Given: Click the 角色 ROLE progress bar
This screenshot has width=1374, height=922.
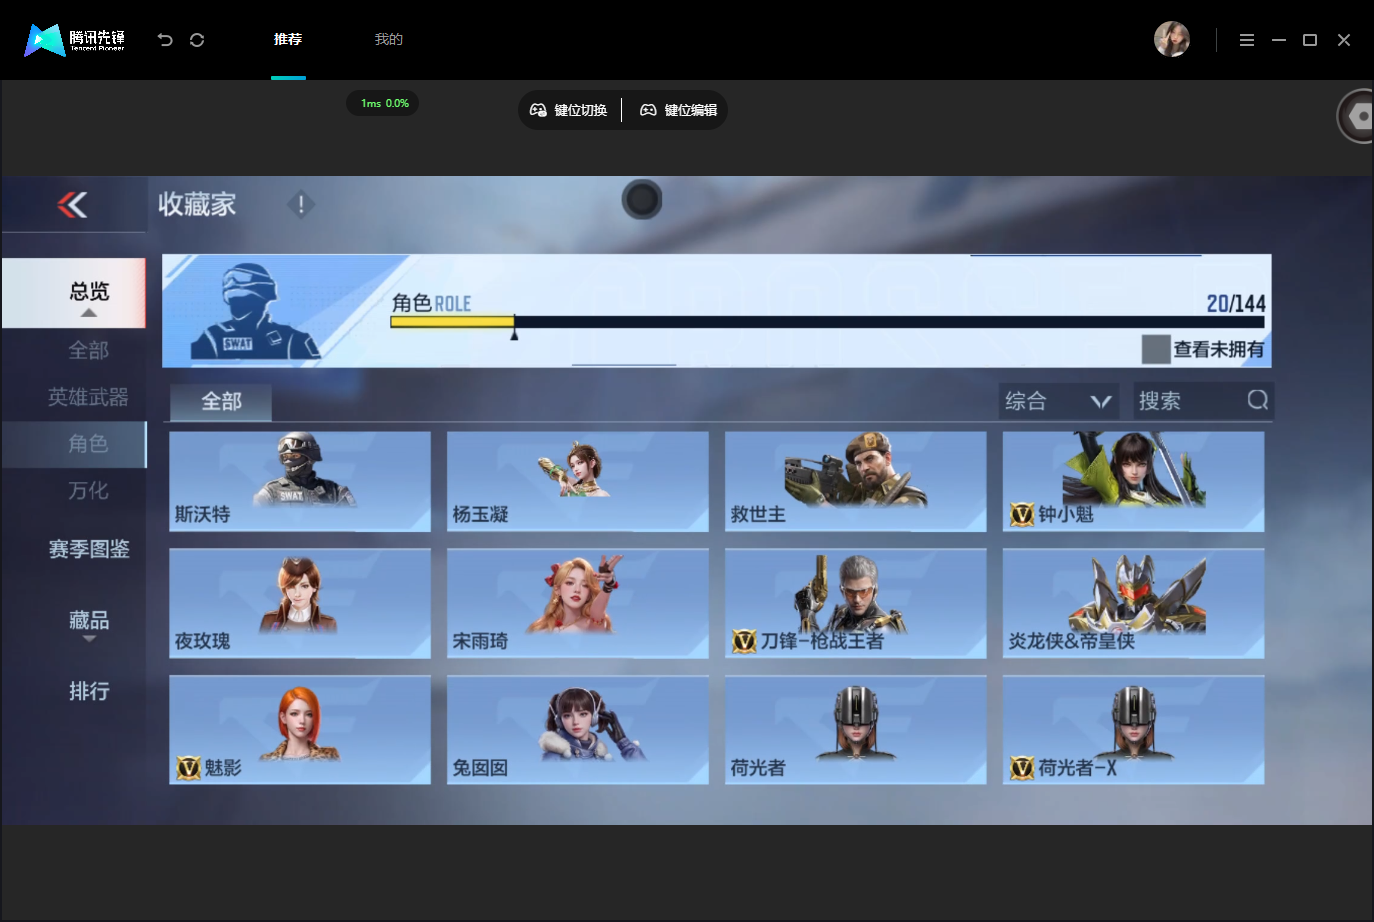Looking at the screenshot, I should click(x=827, y=322).
